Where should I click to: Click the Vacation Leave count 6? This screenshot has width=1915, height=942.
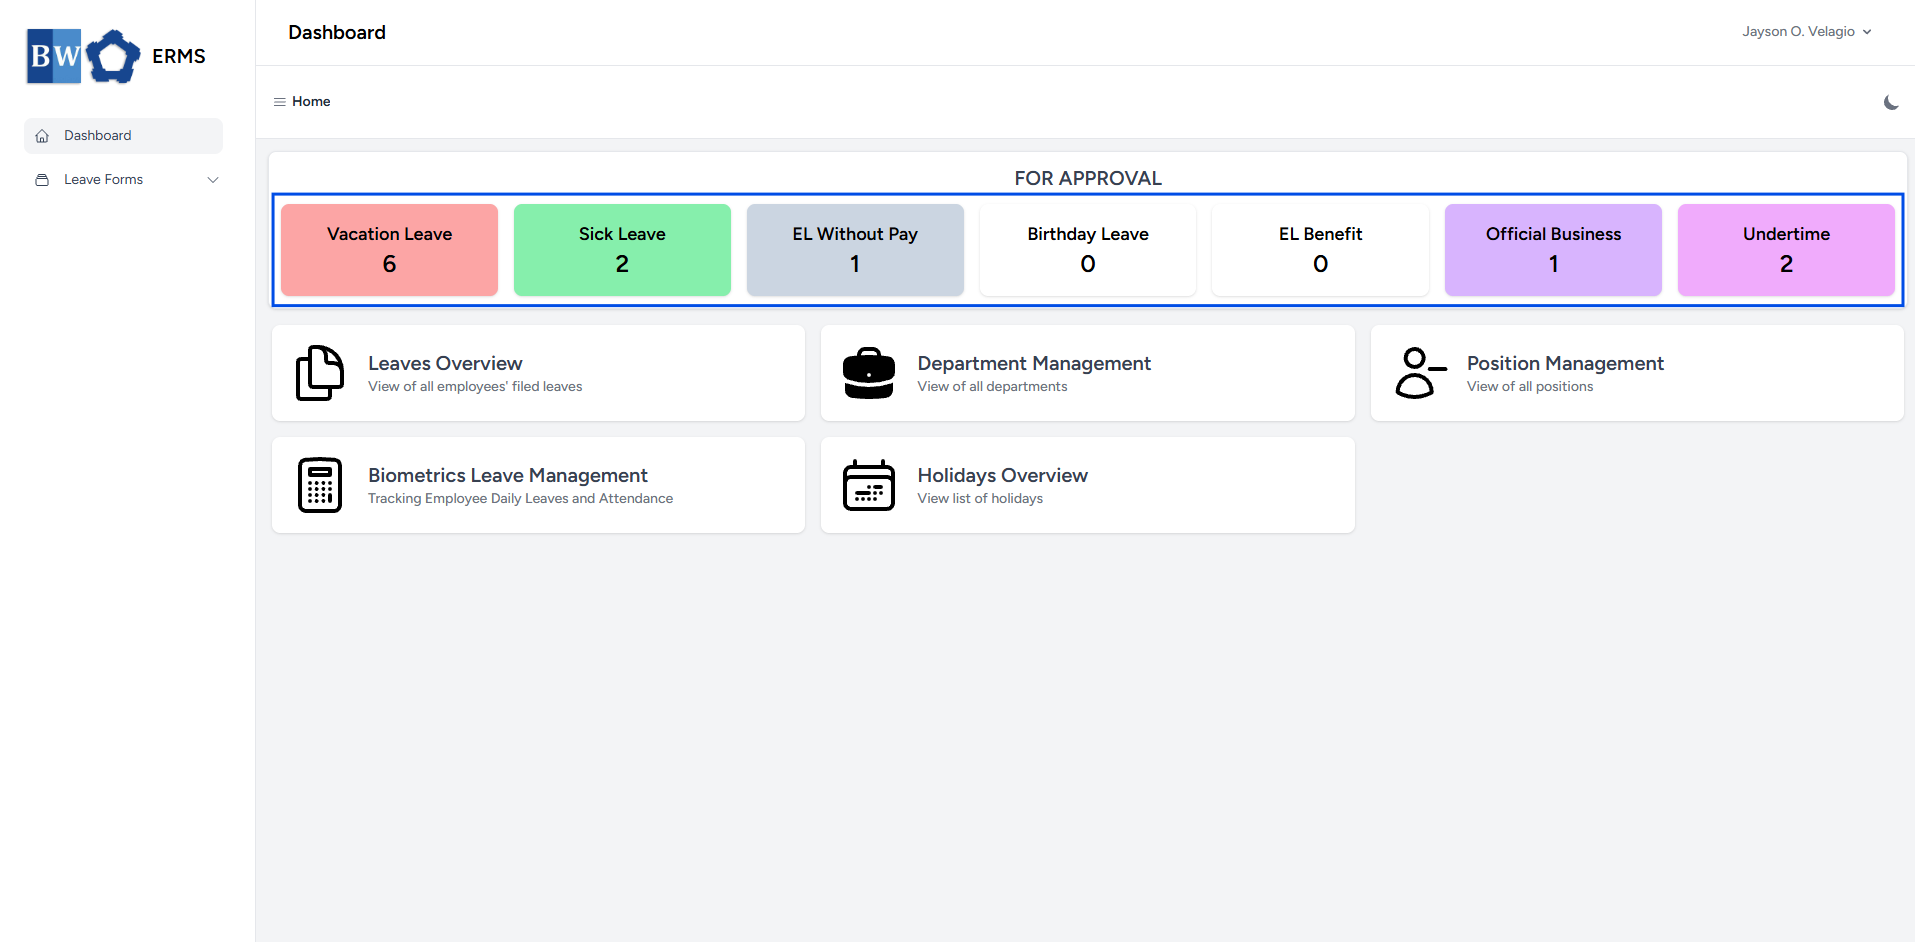(x=389, y=264)
